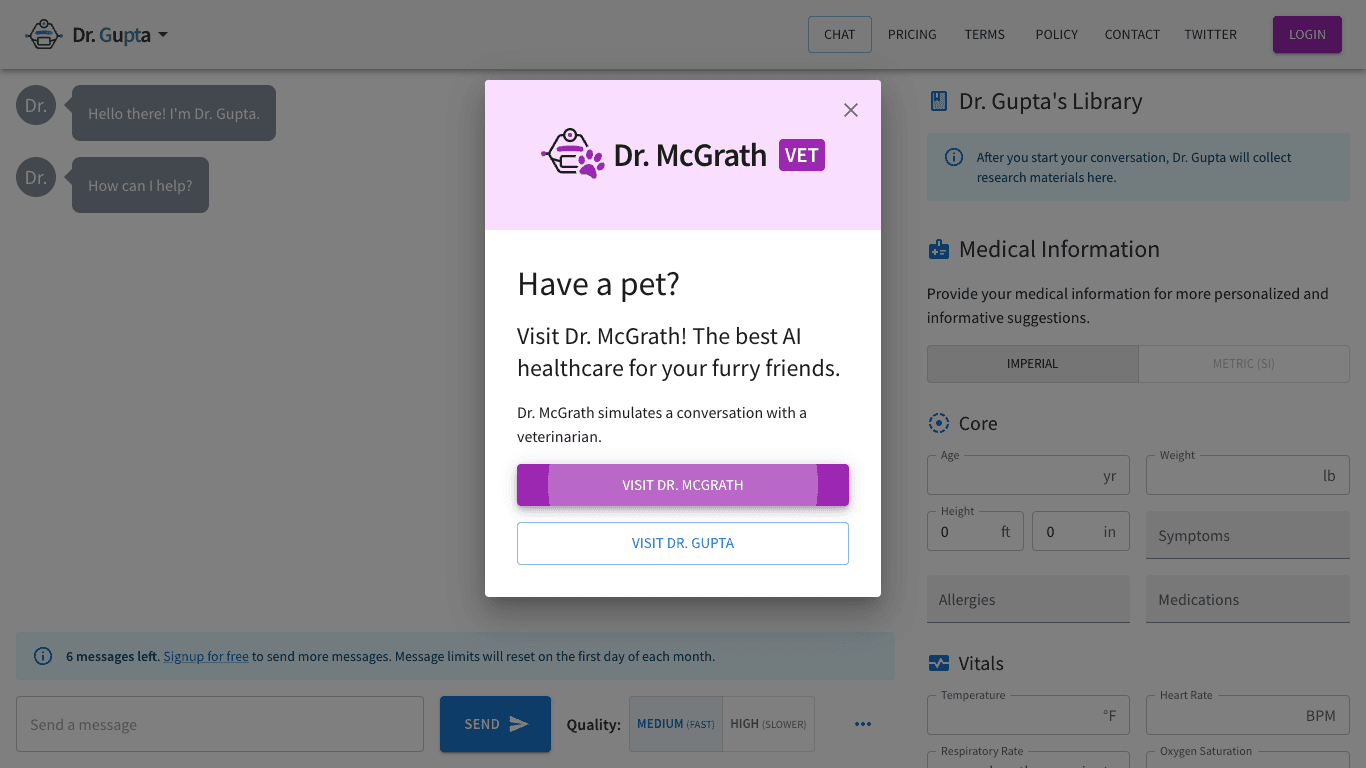Go to the Contact navigation item
Image resolution: width=1366 pixels, height=768 pixels.
click(1132, 35)
